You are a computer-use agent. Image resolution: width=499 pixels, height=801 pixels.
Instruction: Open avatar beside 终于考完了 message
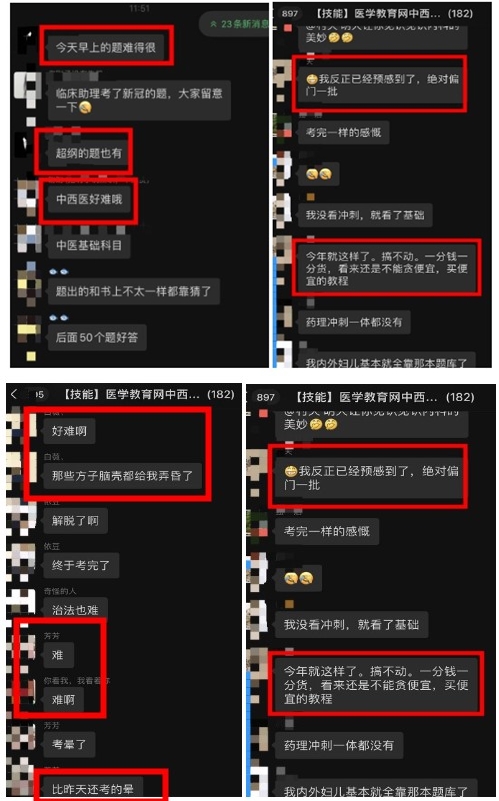pyautogui.click(x=23, y=560)
